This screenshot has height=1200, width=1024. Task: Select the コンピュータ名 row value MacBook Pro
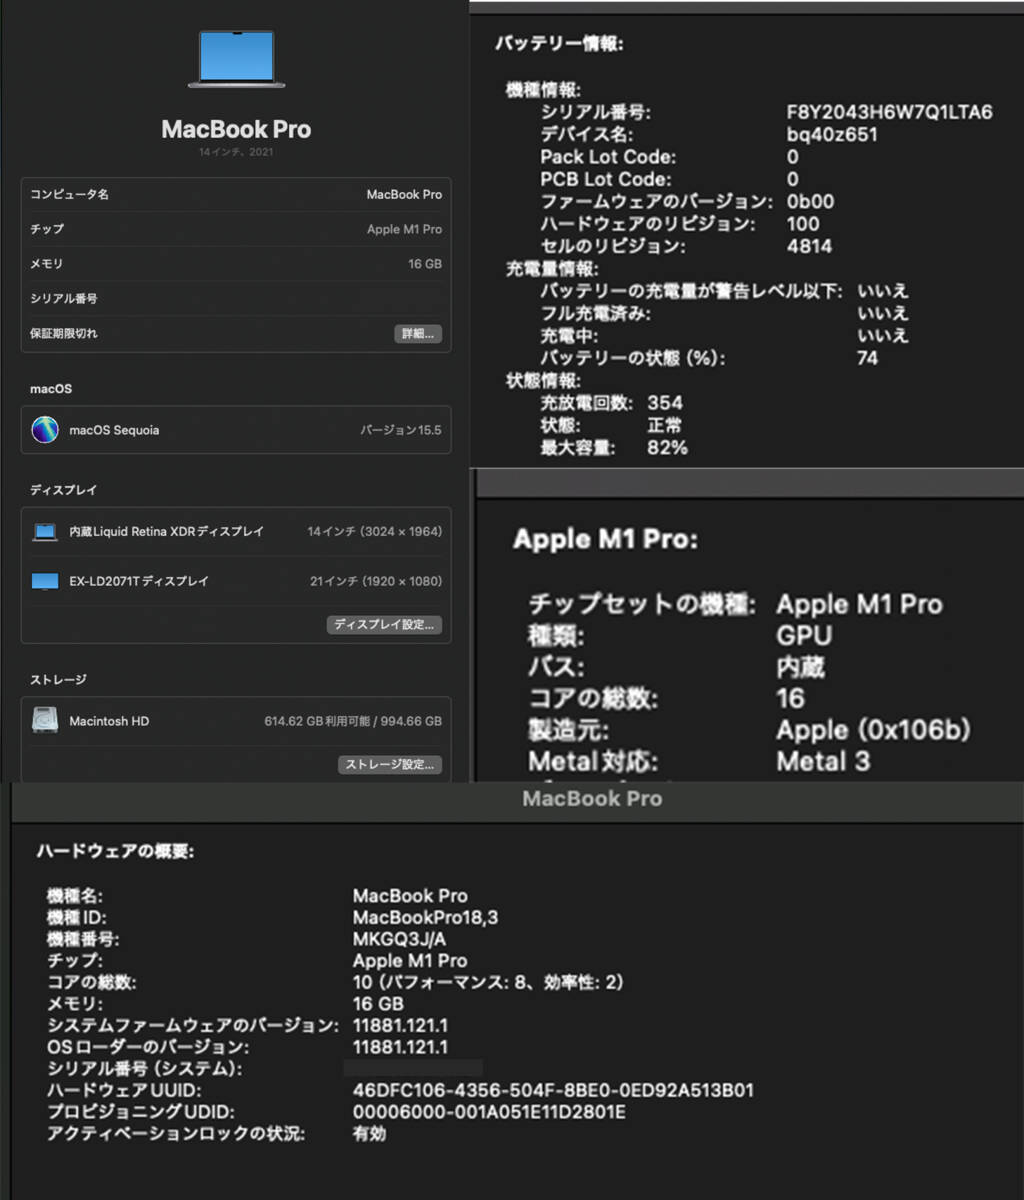tap(404, 195)
